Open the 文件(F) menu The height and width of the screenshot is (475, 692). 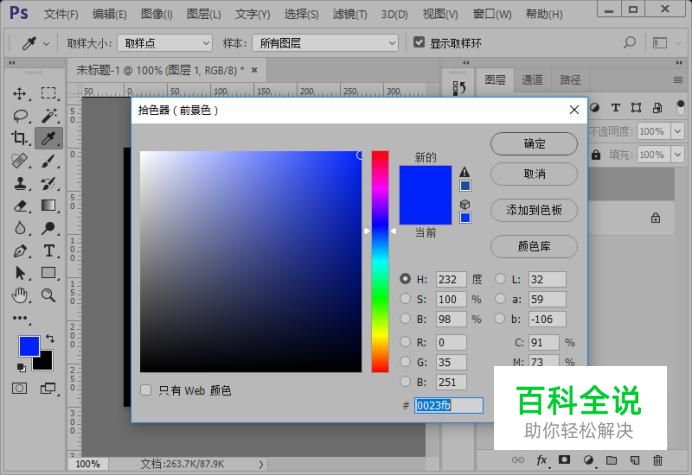(61, 14)
